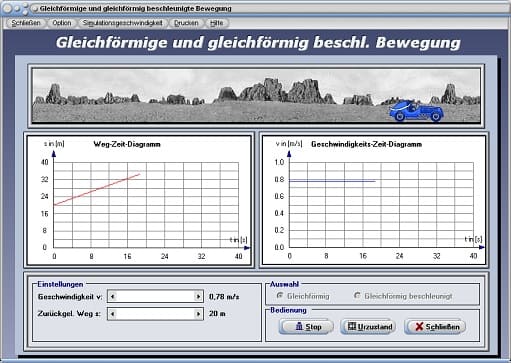The image size is (511, 363).
Task: Open the Schließen menu
Action: (x=26, y=23)
